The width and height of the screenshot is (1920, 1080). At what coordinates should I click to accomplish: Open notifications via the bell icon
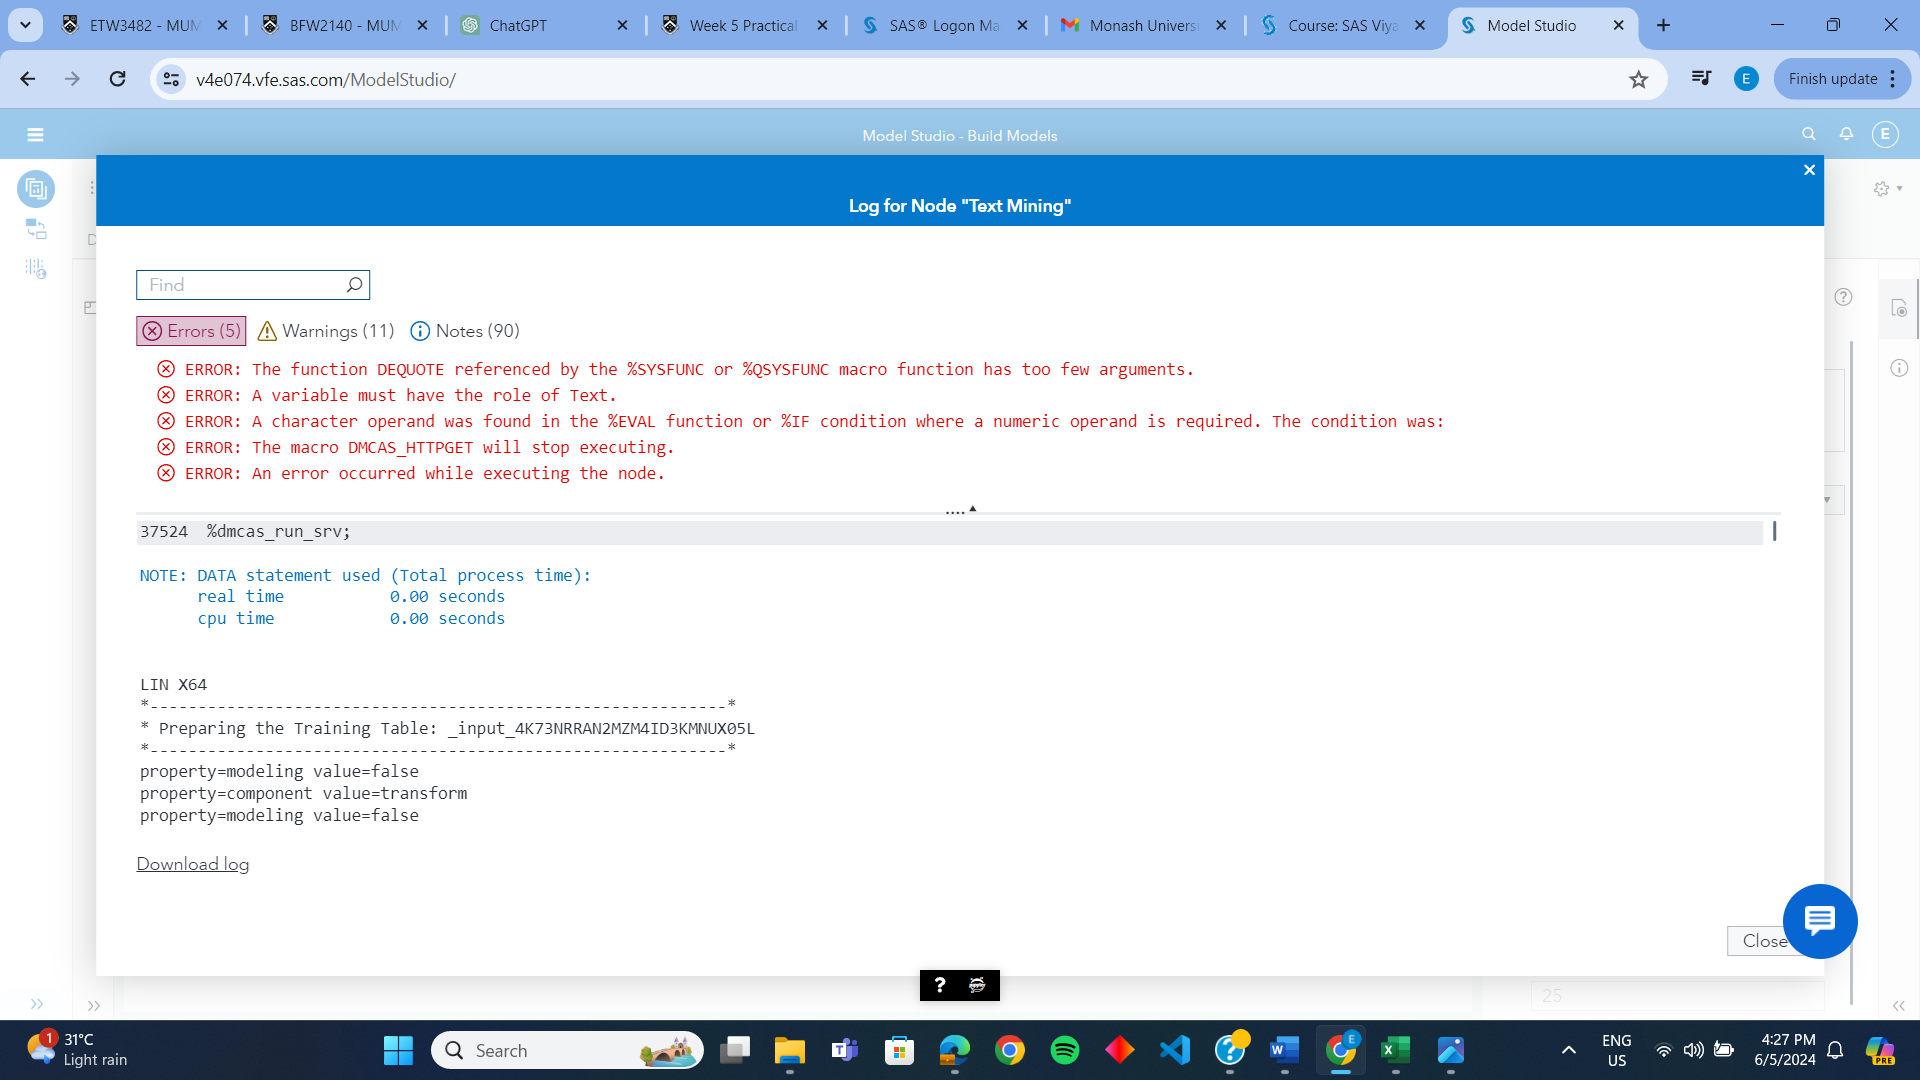(1846, 133)
